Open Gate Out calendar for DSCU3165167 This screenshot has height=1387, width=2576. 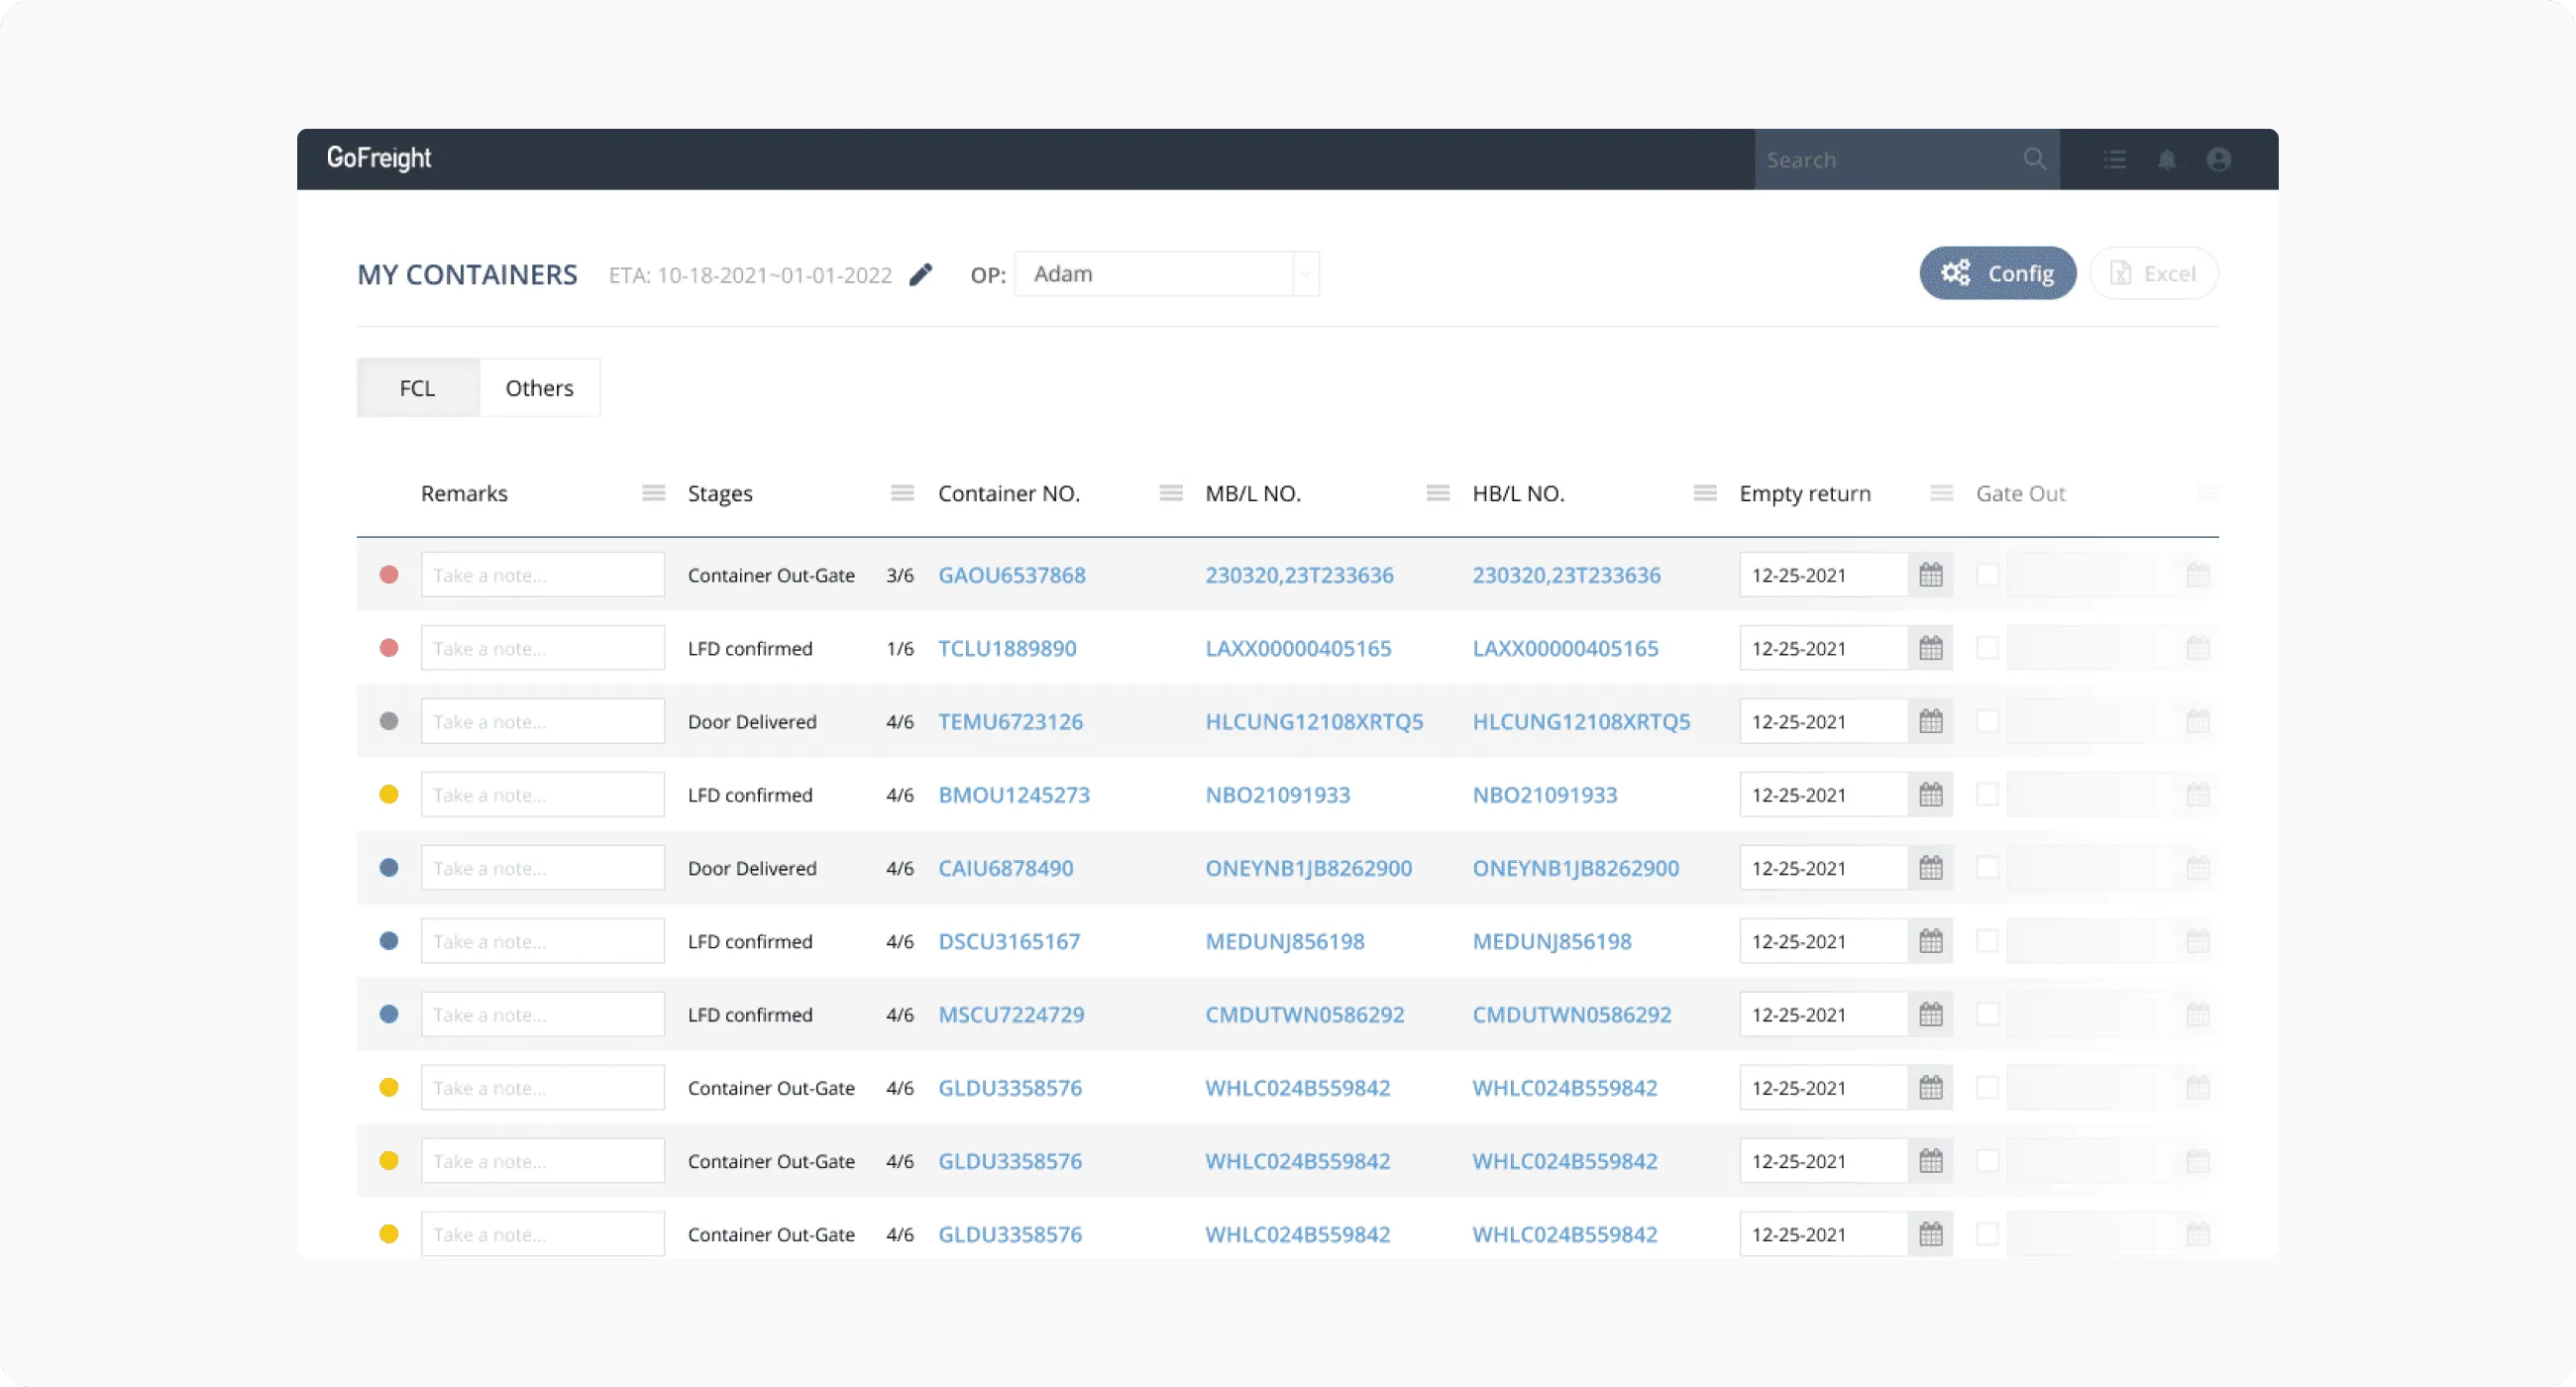pyautogui.click(x=2197, y=941)
